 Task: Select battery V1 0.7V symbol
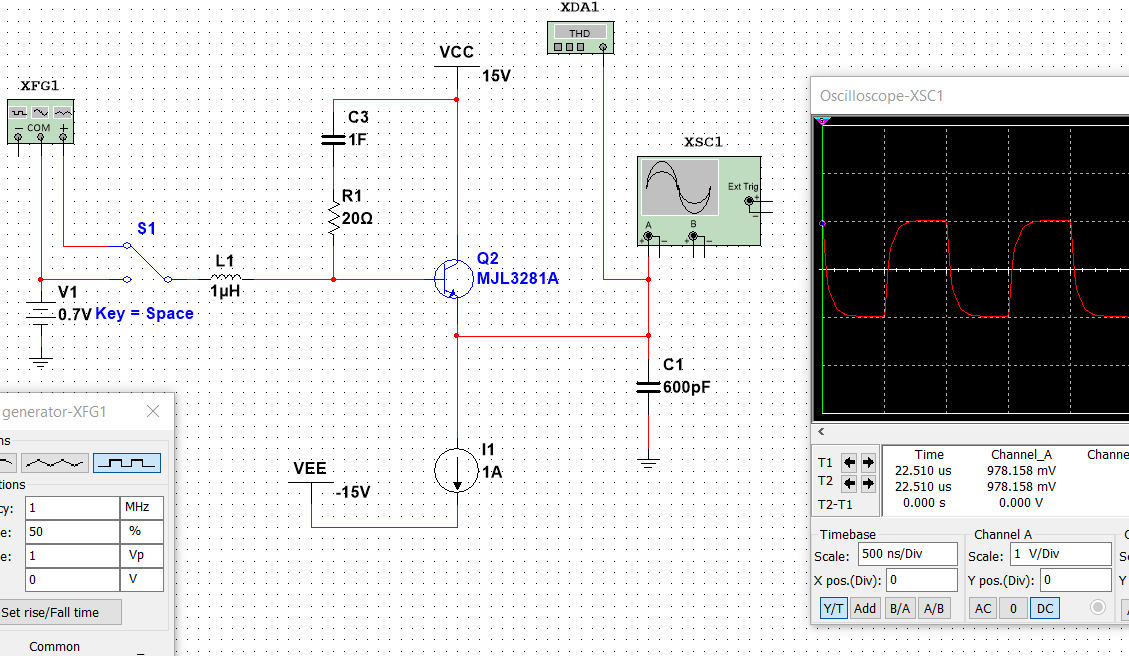pos(40,313)
